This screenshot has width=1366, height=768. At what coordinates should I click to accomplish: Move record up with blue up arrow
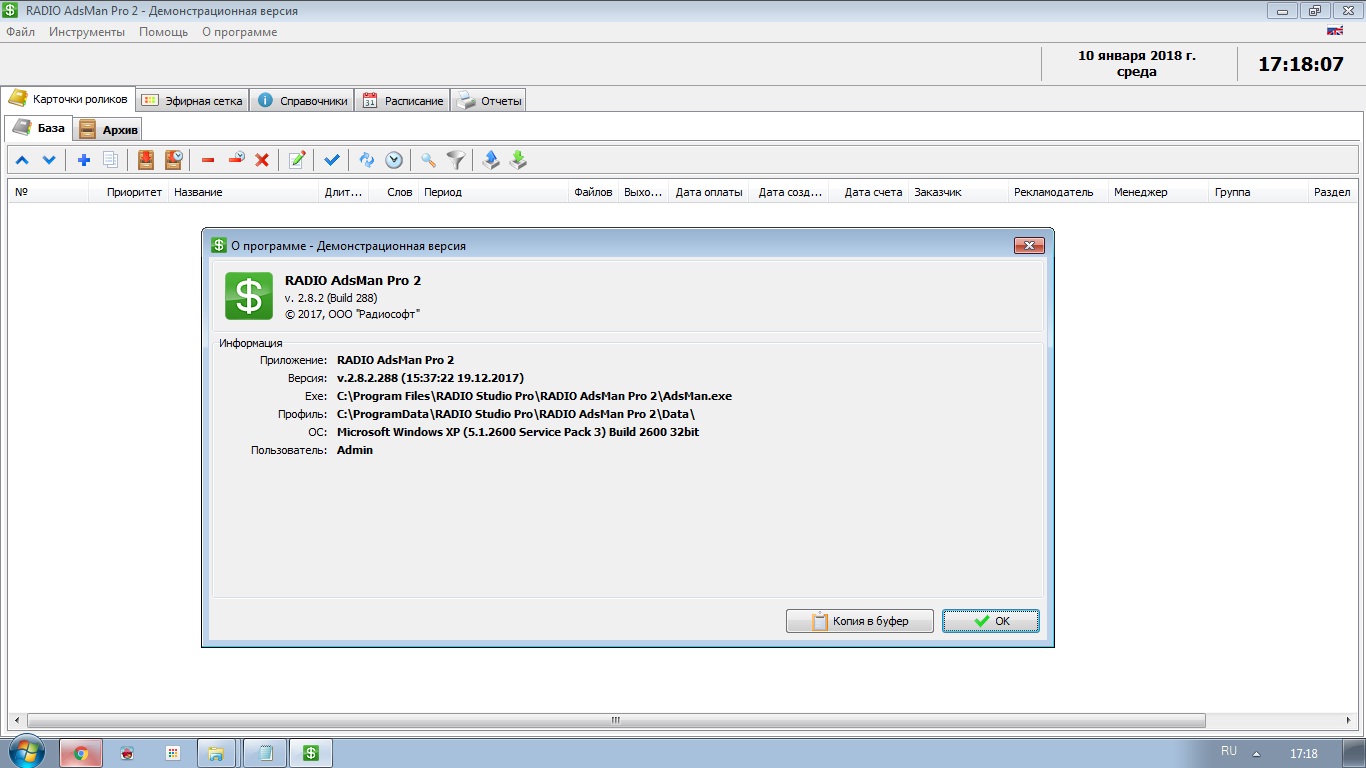click(x=22, y=160)
